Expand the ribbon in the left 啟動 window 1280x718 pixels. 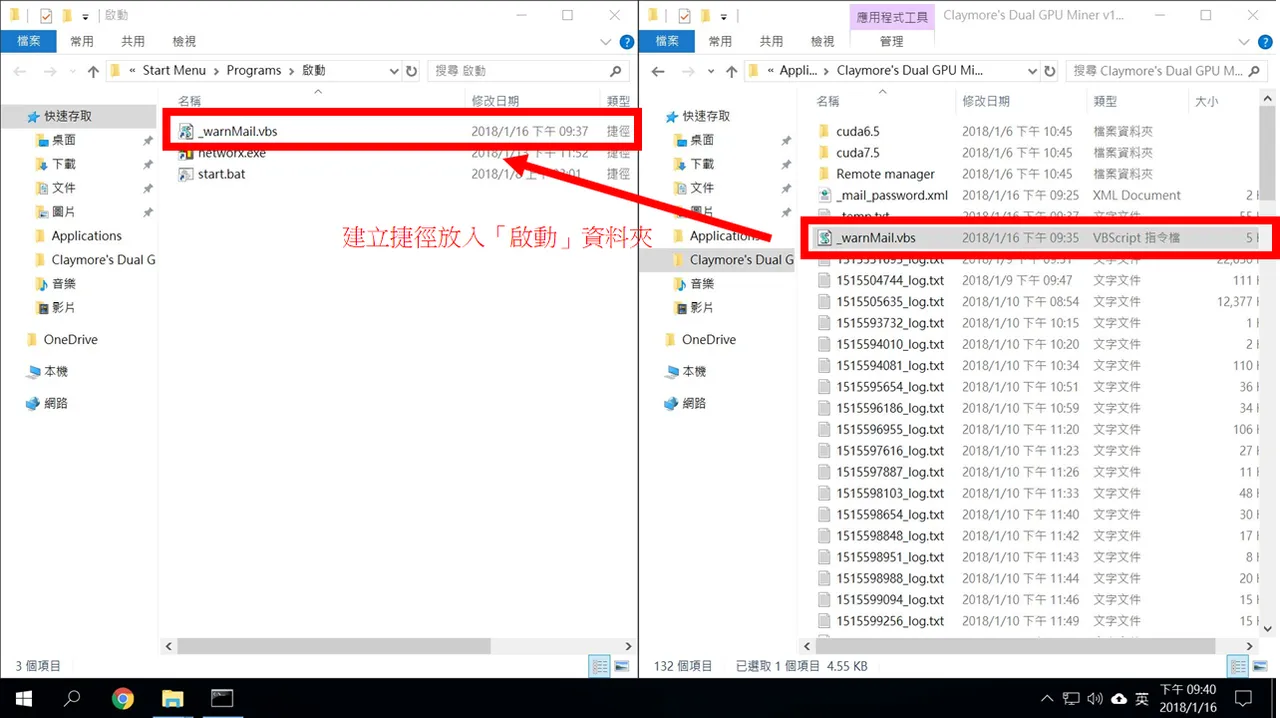point(605,42)
